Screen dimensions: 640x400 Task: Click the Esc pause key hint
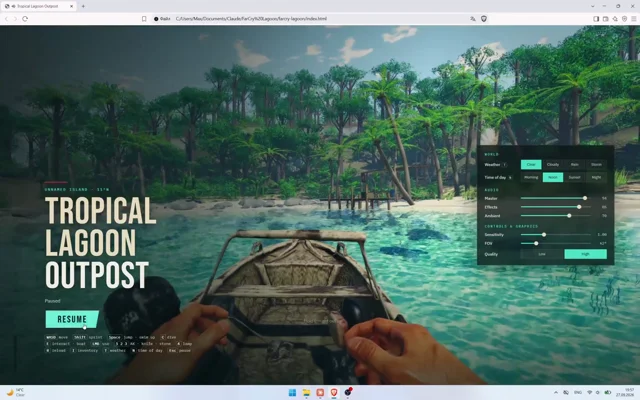point(180,350)
